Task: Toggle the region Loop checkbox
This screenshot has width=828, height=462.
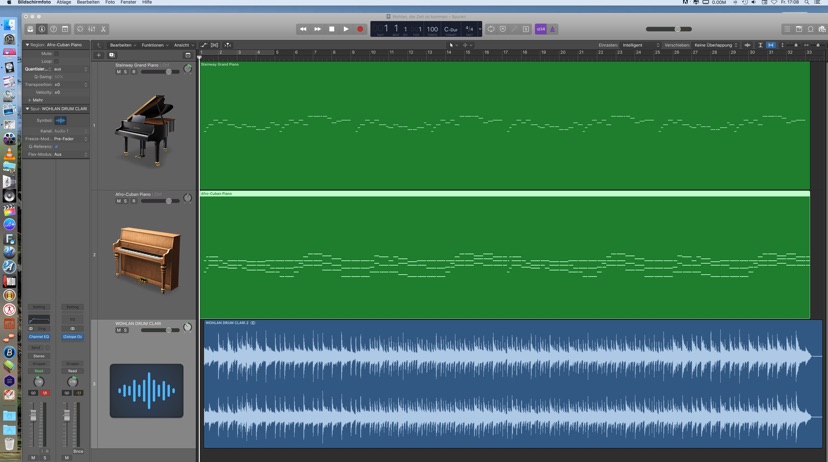Action: (x=57, y=61)
